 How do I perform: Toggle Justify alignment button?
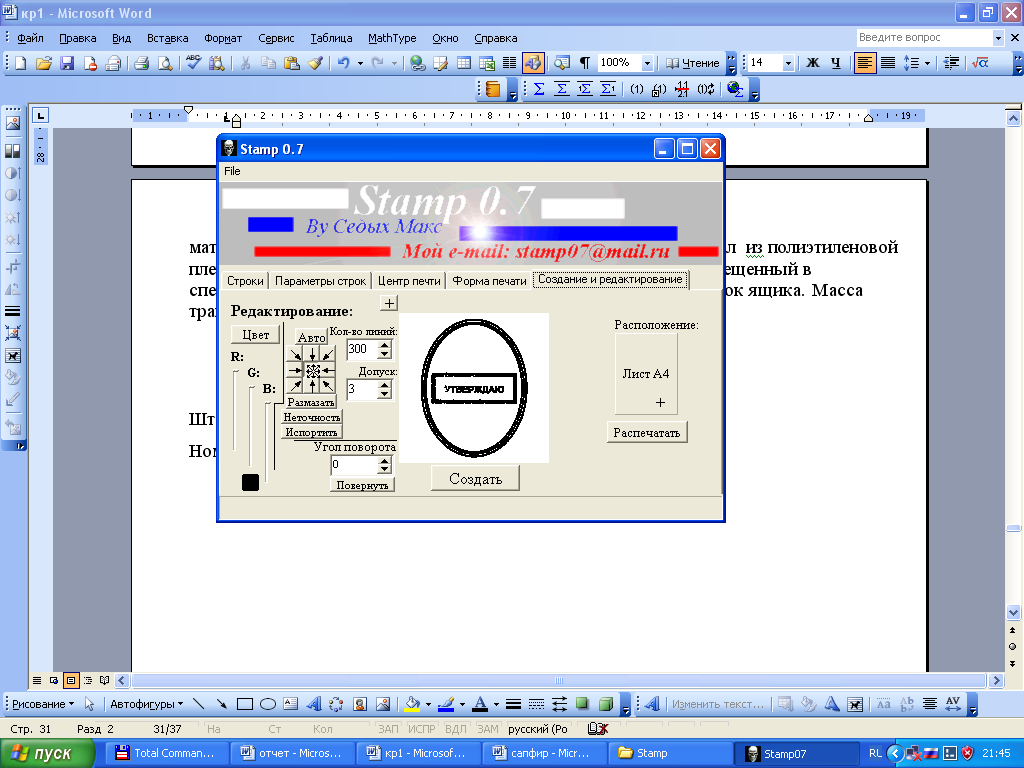tap(888, 63)
